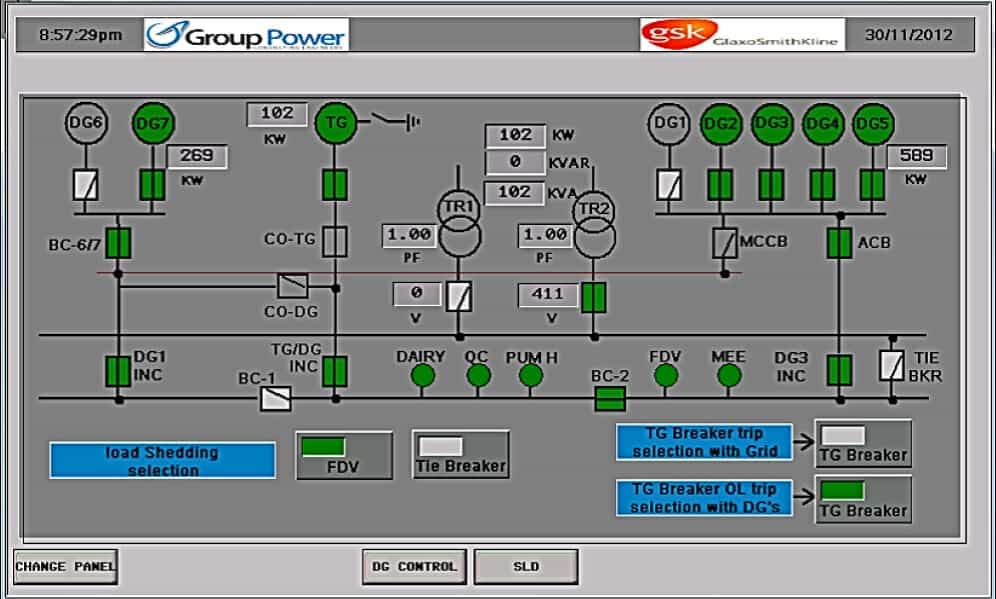Select the DG2 generator symbol
Viewport: 996px width, 599px height.
coord(721,123)
